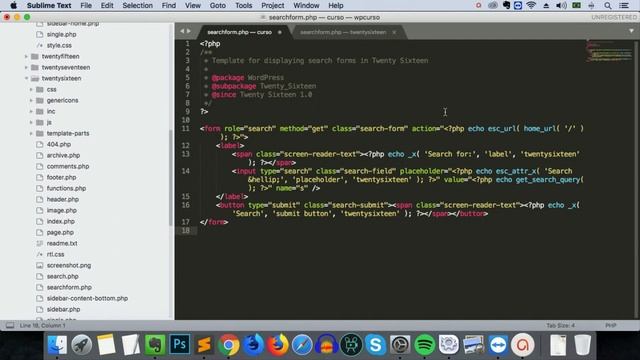Open the Find menu
Image resolution: width=640 pixels, height=360 pixels.
click(x=169, y=5)
